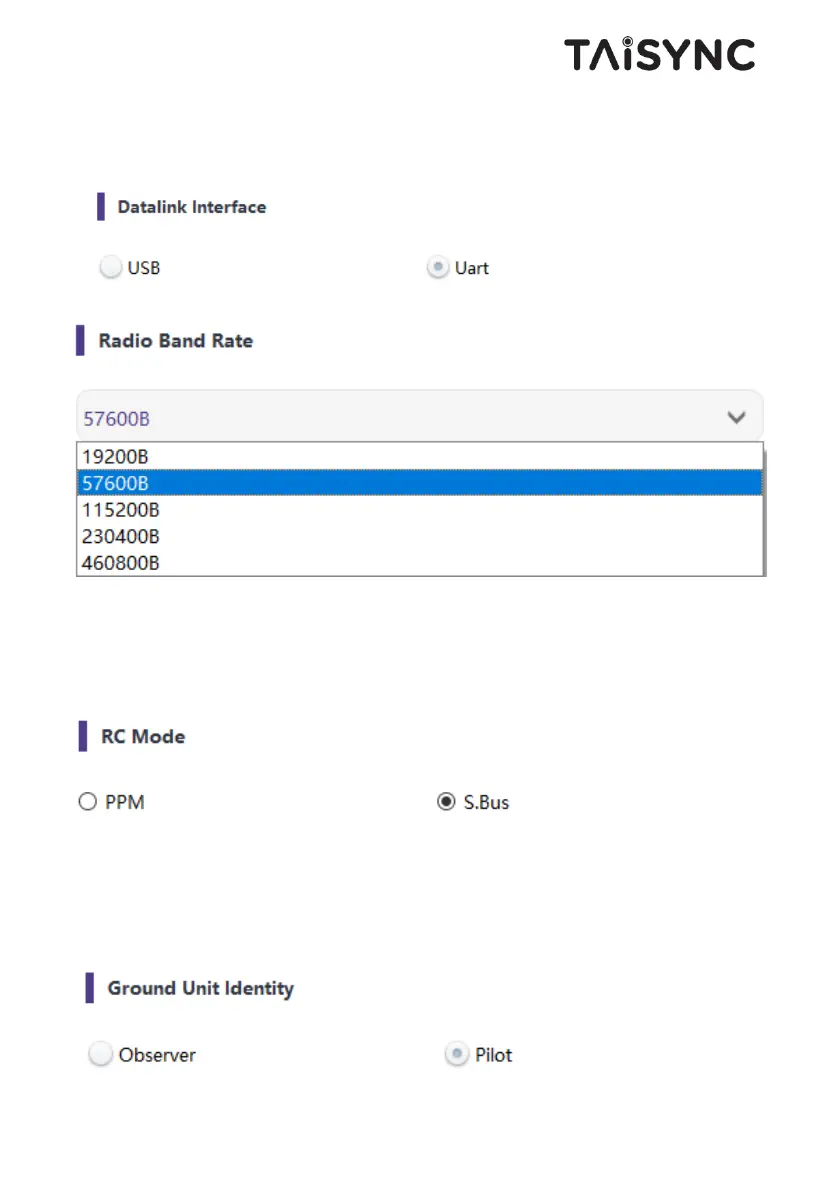Click the 57600B combo box field
Image resolution: width=838 pixels, height=1190 pixels.
[400, 416]
